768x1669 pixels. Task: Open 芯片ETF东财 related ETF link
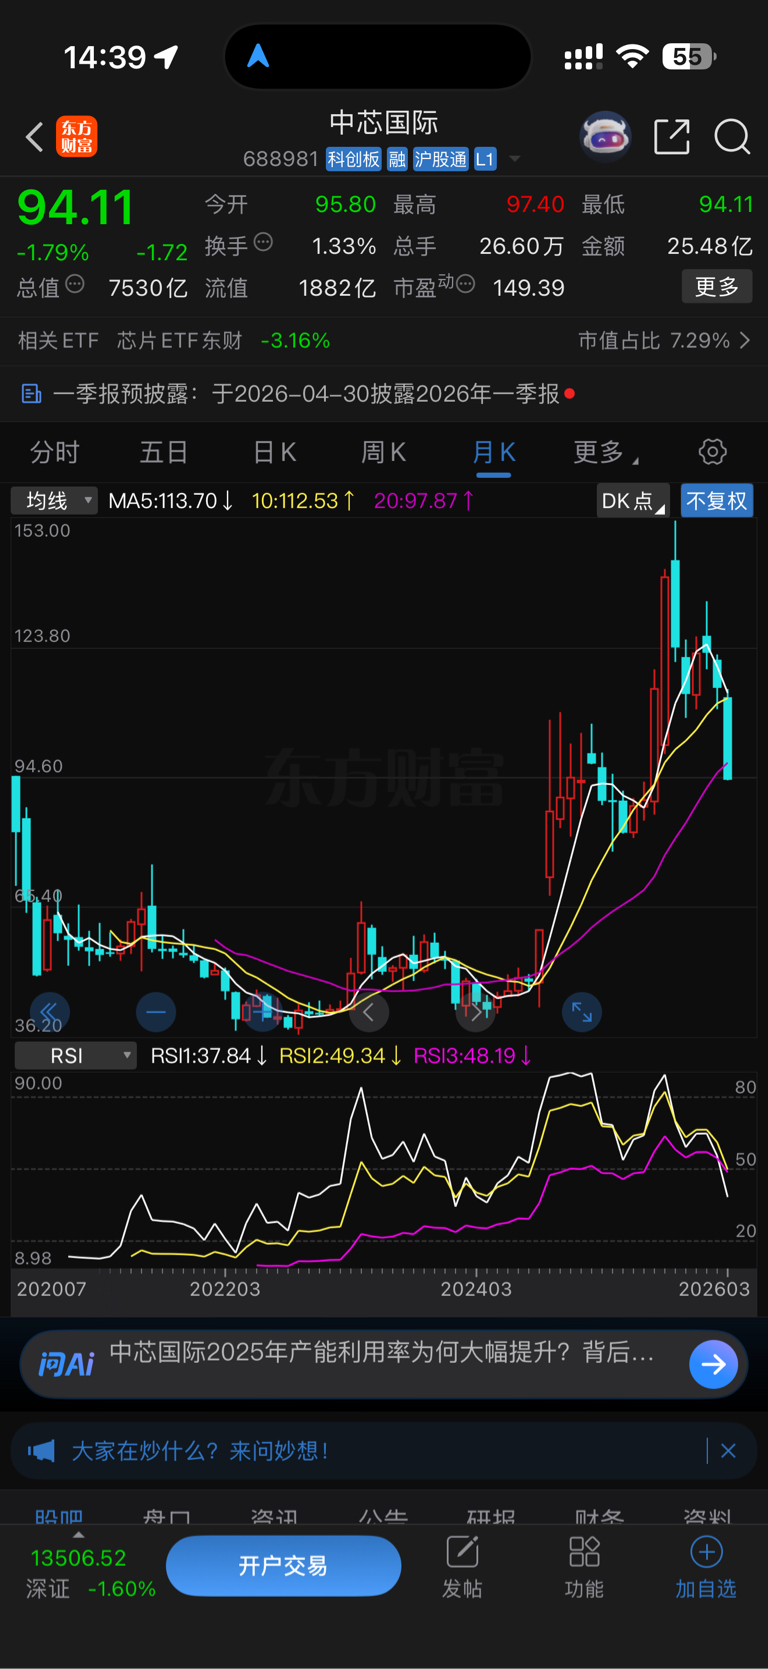(179, 341)
